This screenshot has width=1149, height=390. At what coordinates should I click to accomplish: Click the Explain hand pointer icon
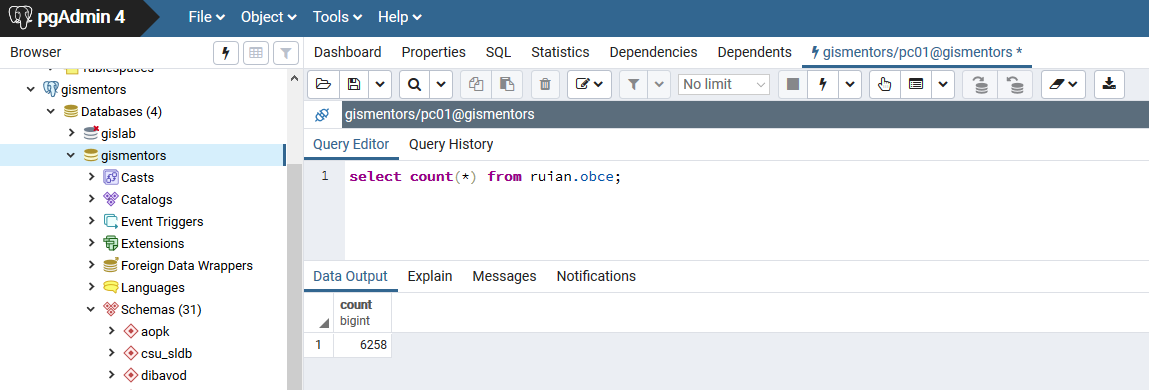tap(884, 84)
